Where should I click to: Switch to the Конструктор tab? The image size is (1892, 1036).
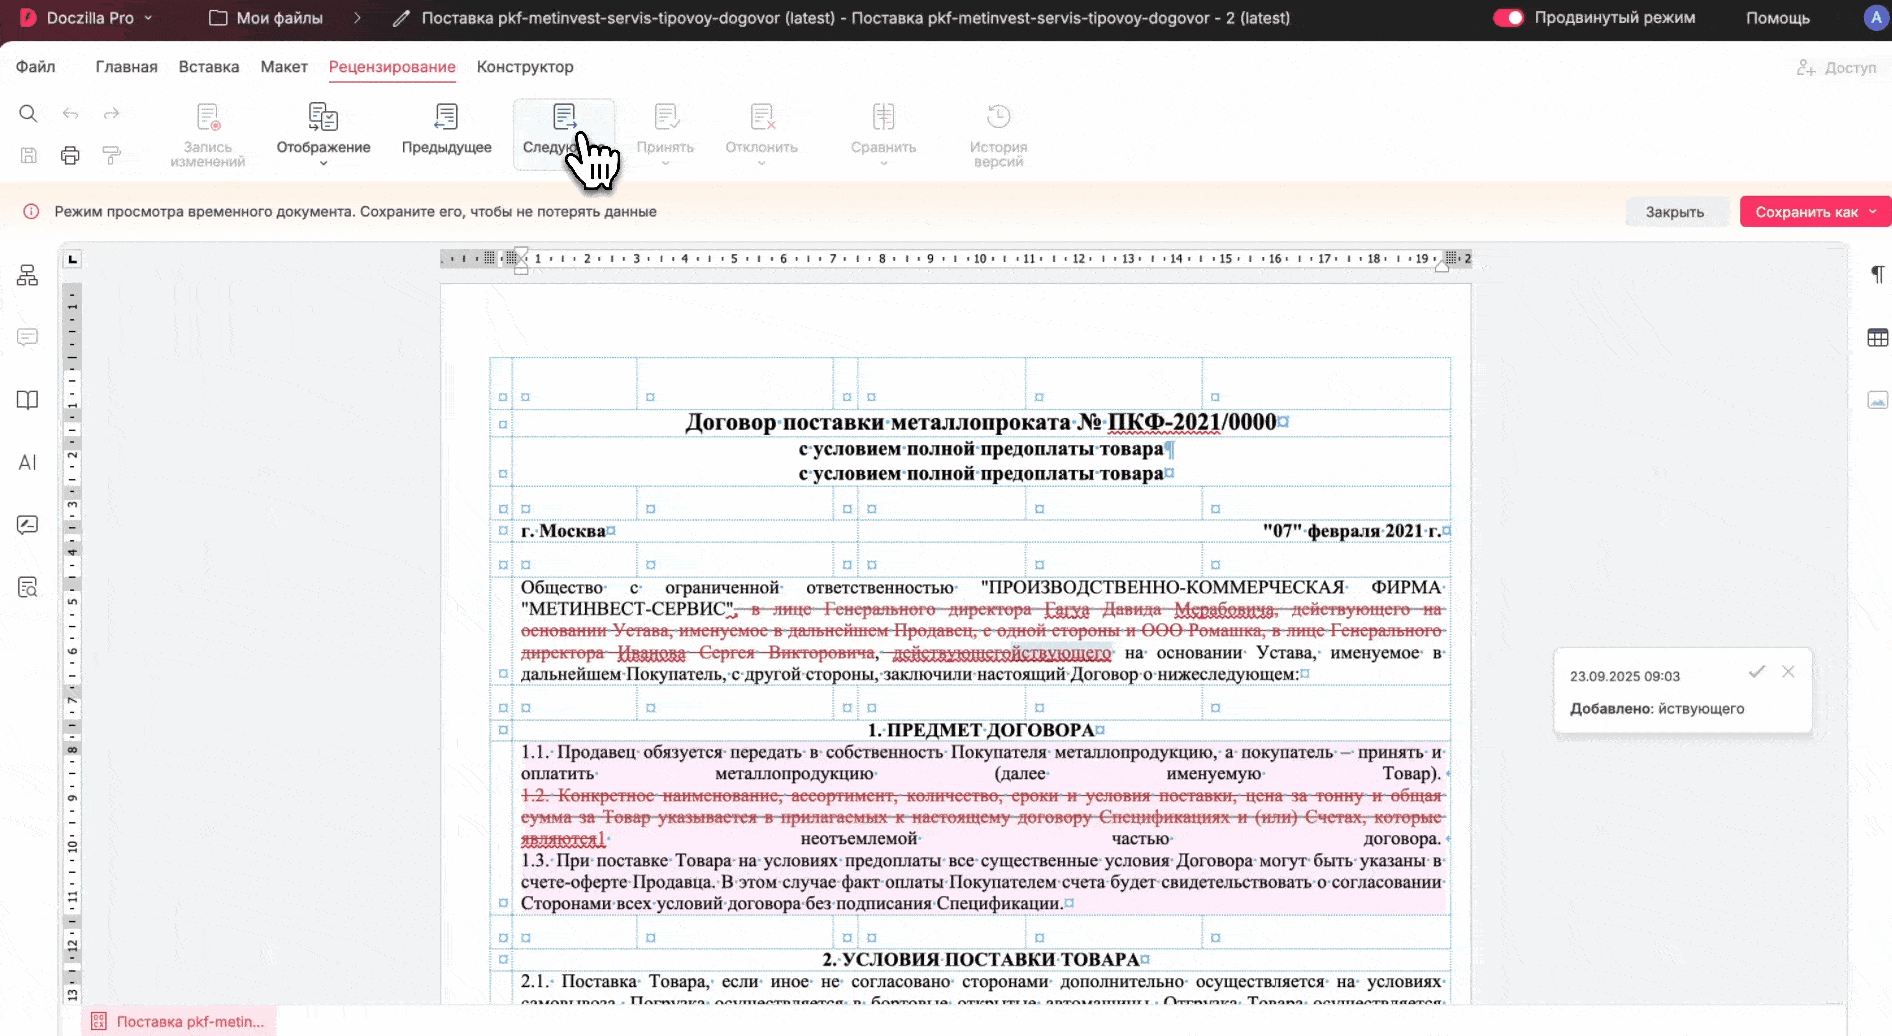[x=525, y=67]
